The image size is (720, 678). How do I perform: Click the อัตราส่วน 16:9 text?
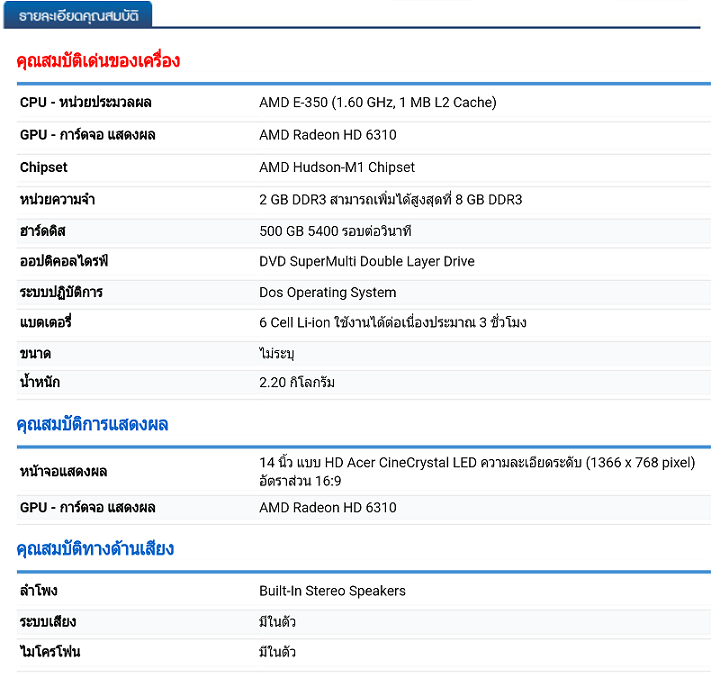click(x=300, y=481)
